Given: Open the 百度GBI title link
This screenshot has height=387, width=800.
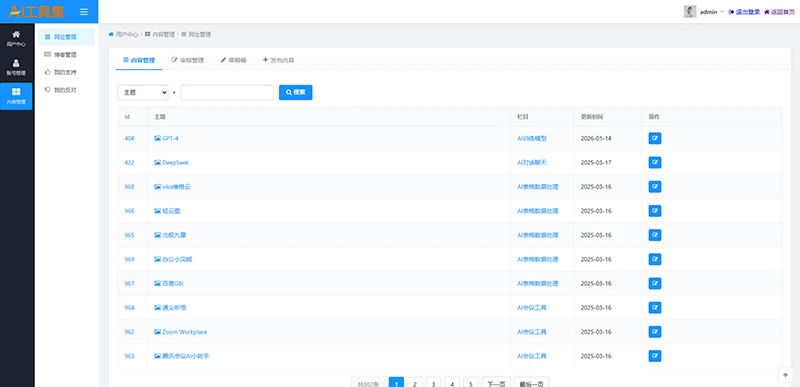Looking at the screenshot, I should point(172,283).
